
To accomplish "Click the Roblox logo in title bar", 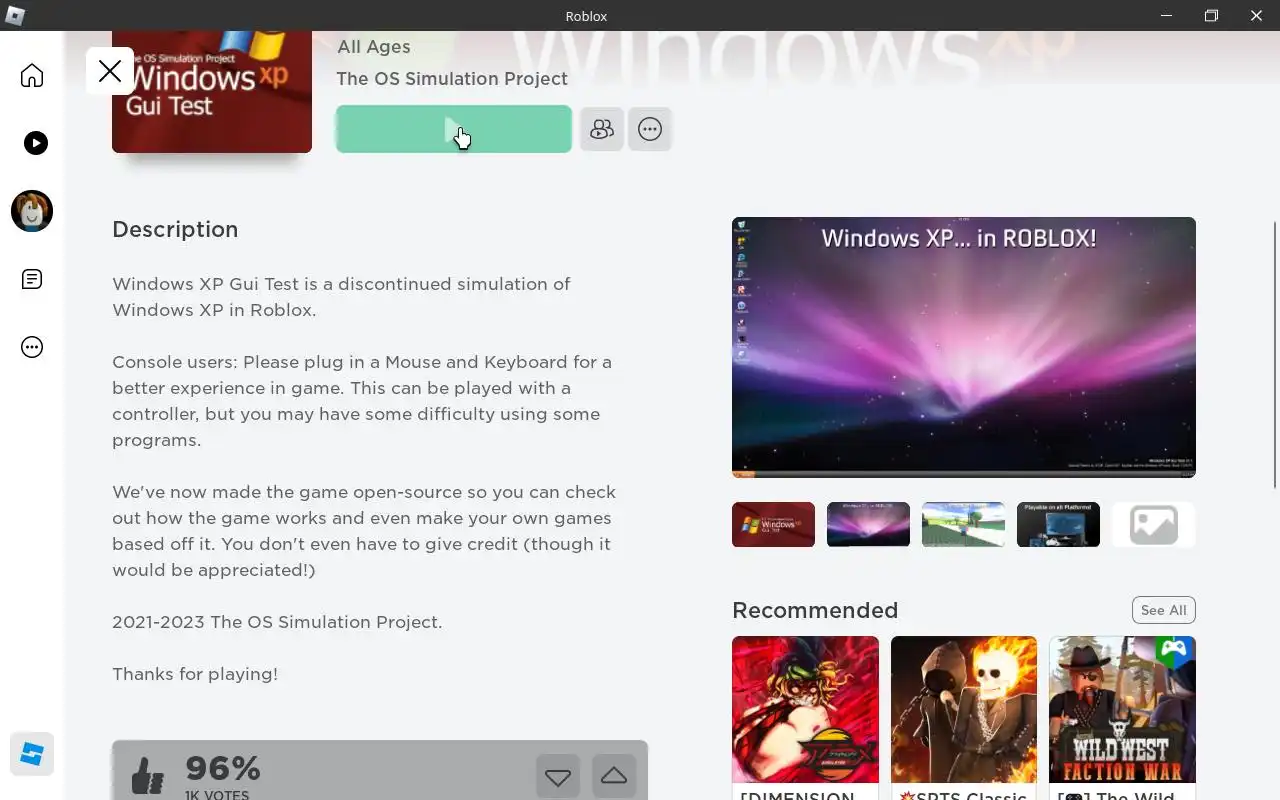I will point(14,15).
